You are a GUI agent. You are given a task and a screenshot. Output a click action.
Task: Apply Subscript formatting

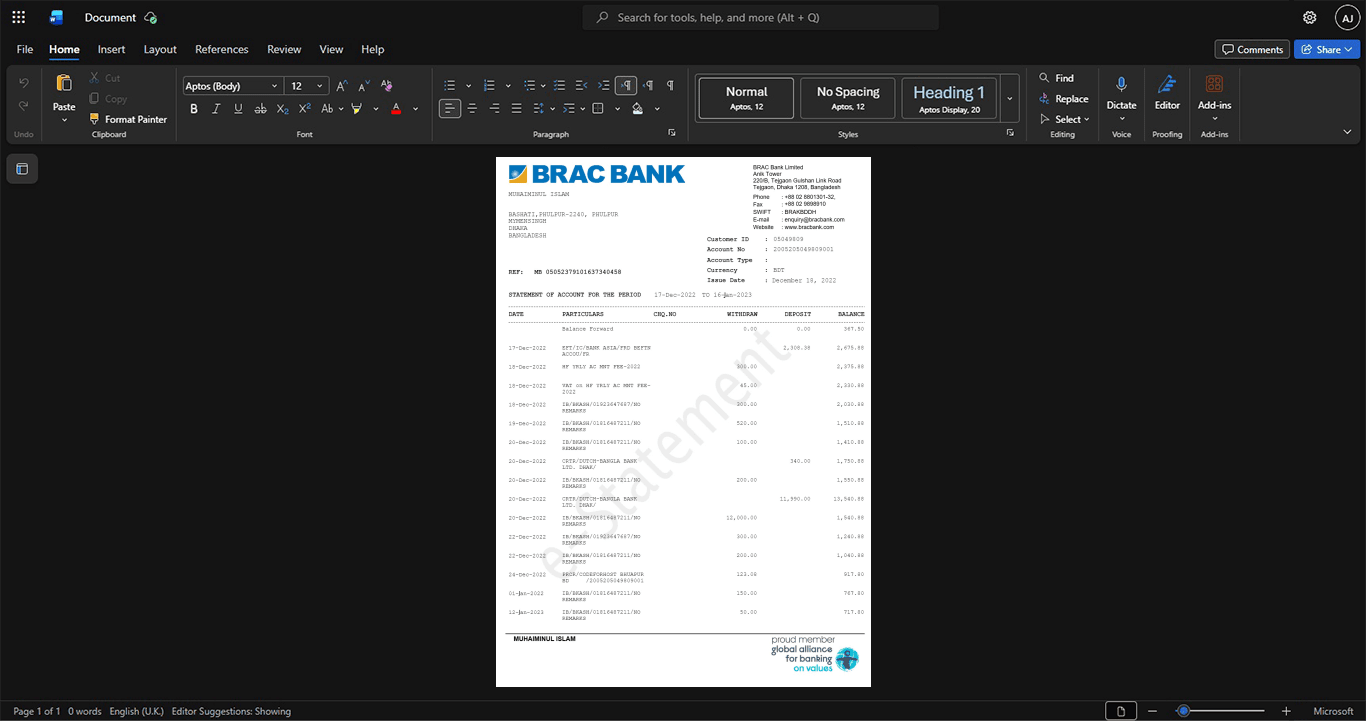(x=283, y=108)
